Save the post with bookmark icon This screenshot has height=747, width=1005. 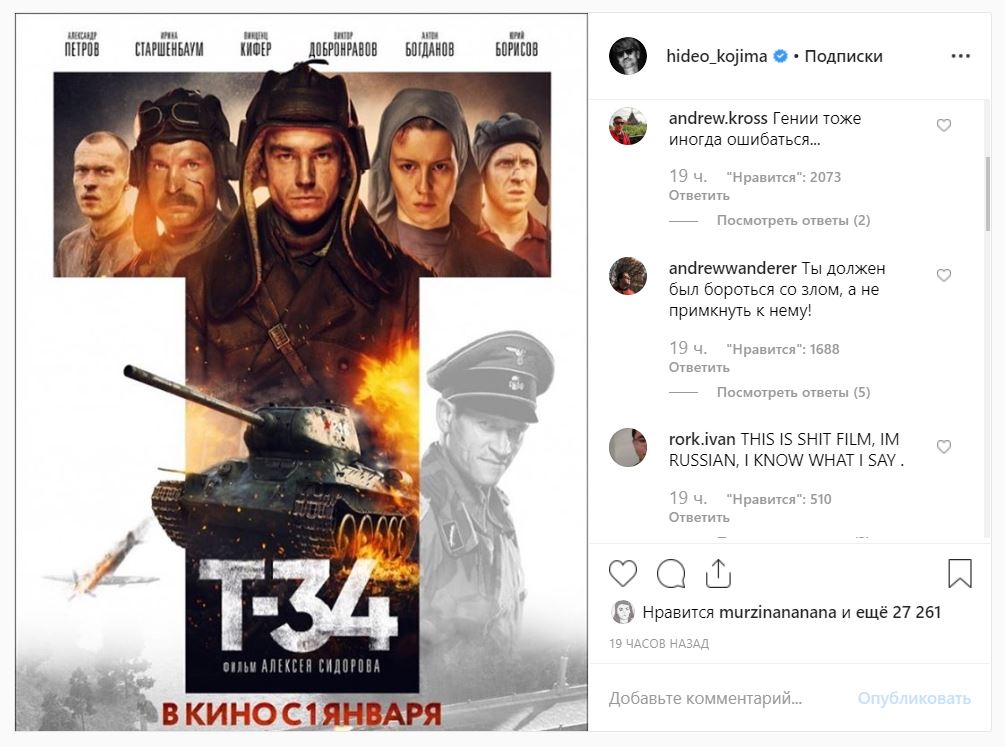click(959, 573)
